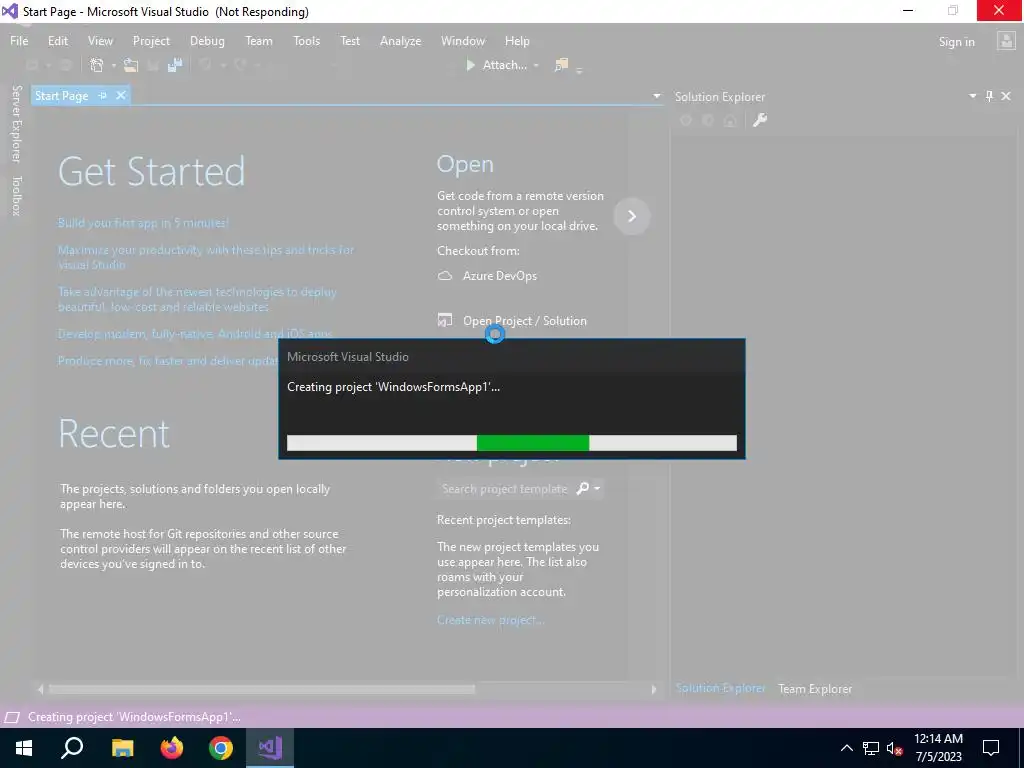This screenshot has height=768, width=1024.
Task: Click the Azure DevOps checkout link
Action: tap(500, 276)
